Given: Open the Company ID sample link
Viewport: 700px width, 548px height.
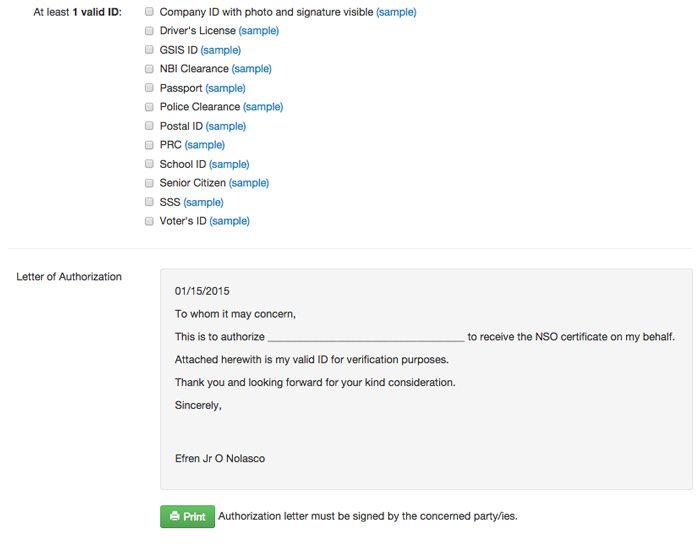Looking at the screenshot, I should coord(396,12).
